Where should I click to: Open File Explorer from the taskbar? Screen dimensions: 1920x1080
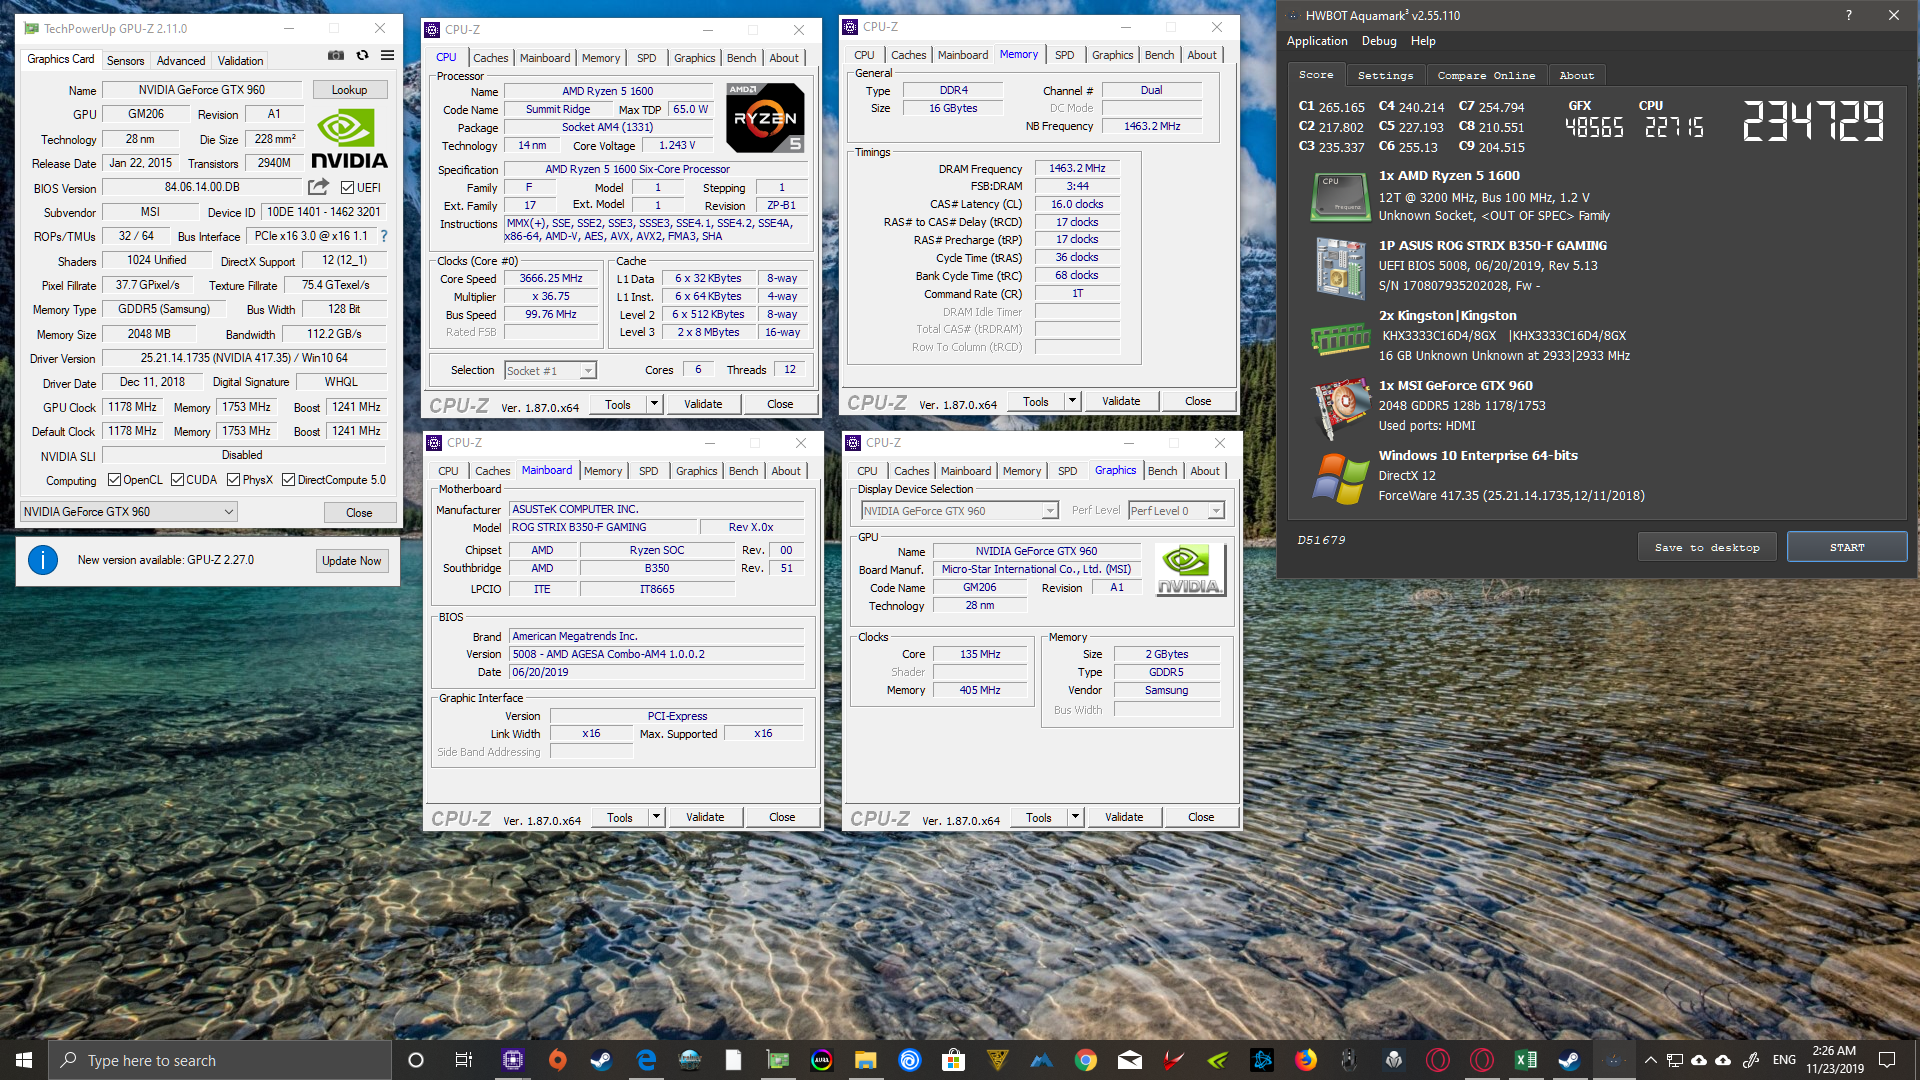coord(866,1060)
